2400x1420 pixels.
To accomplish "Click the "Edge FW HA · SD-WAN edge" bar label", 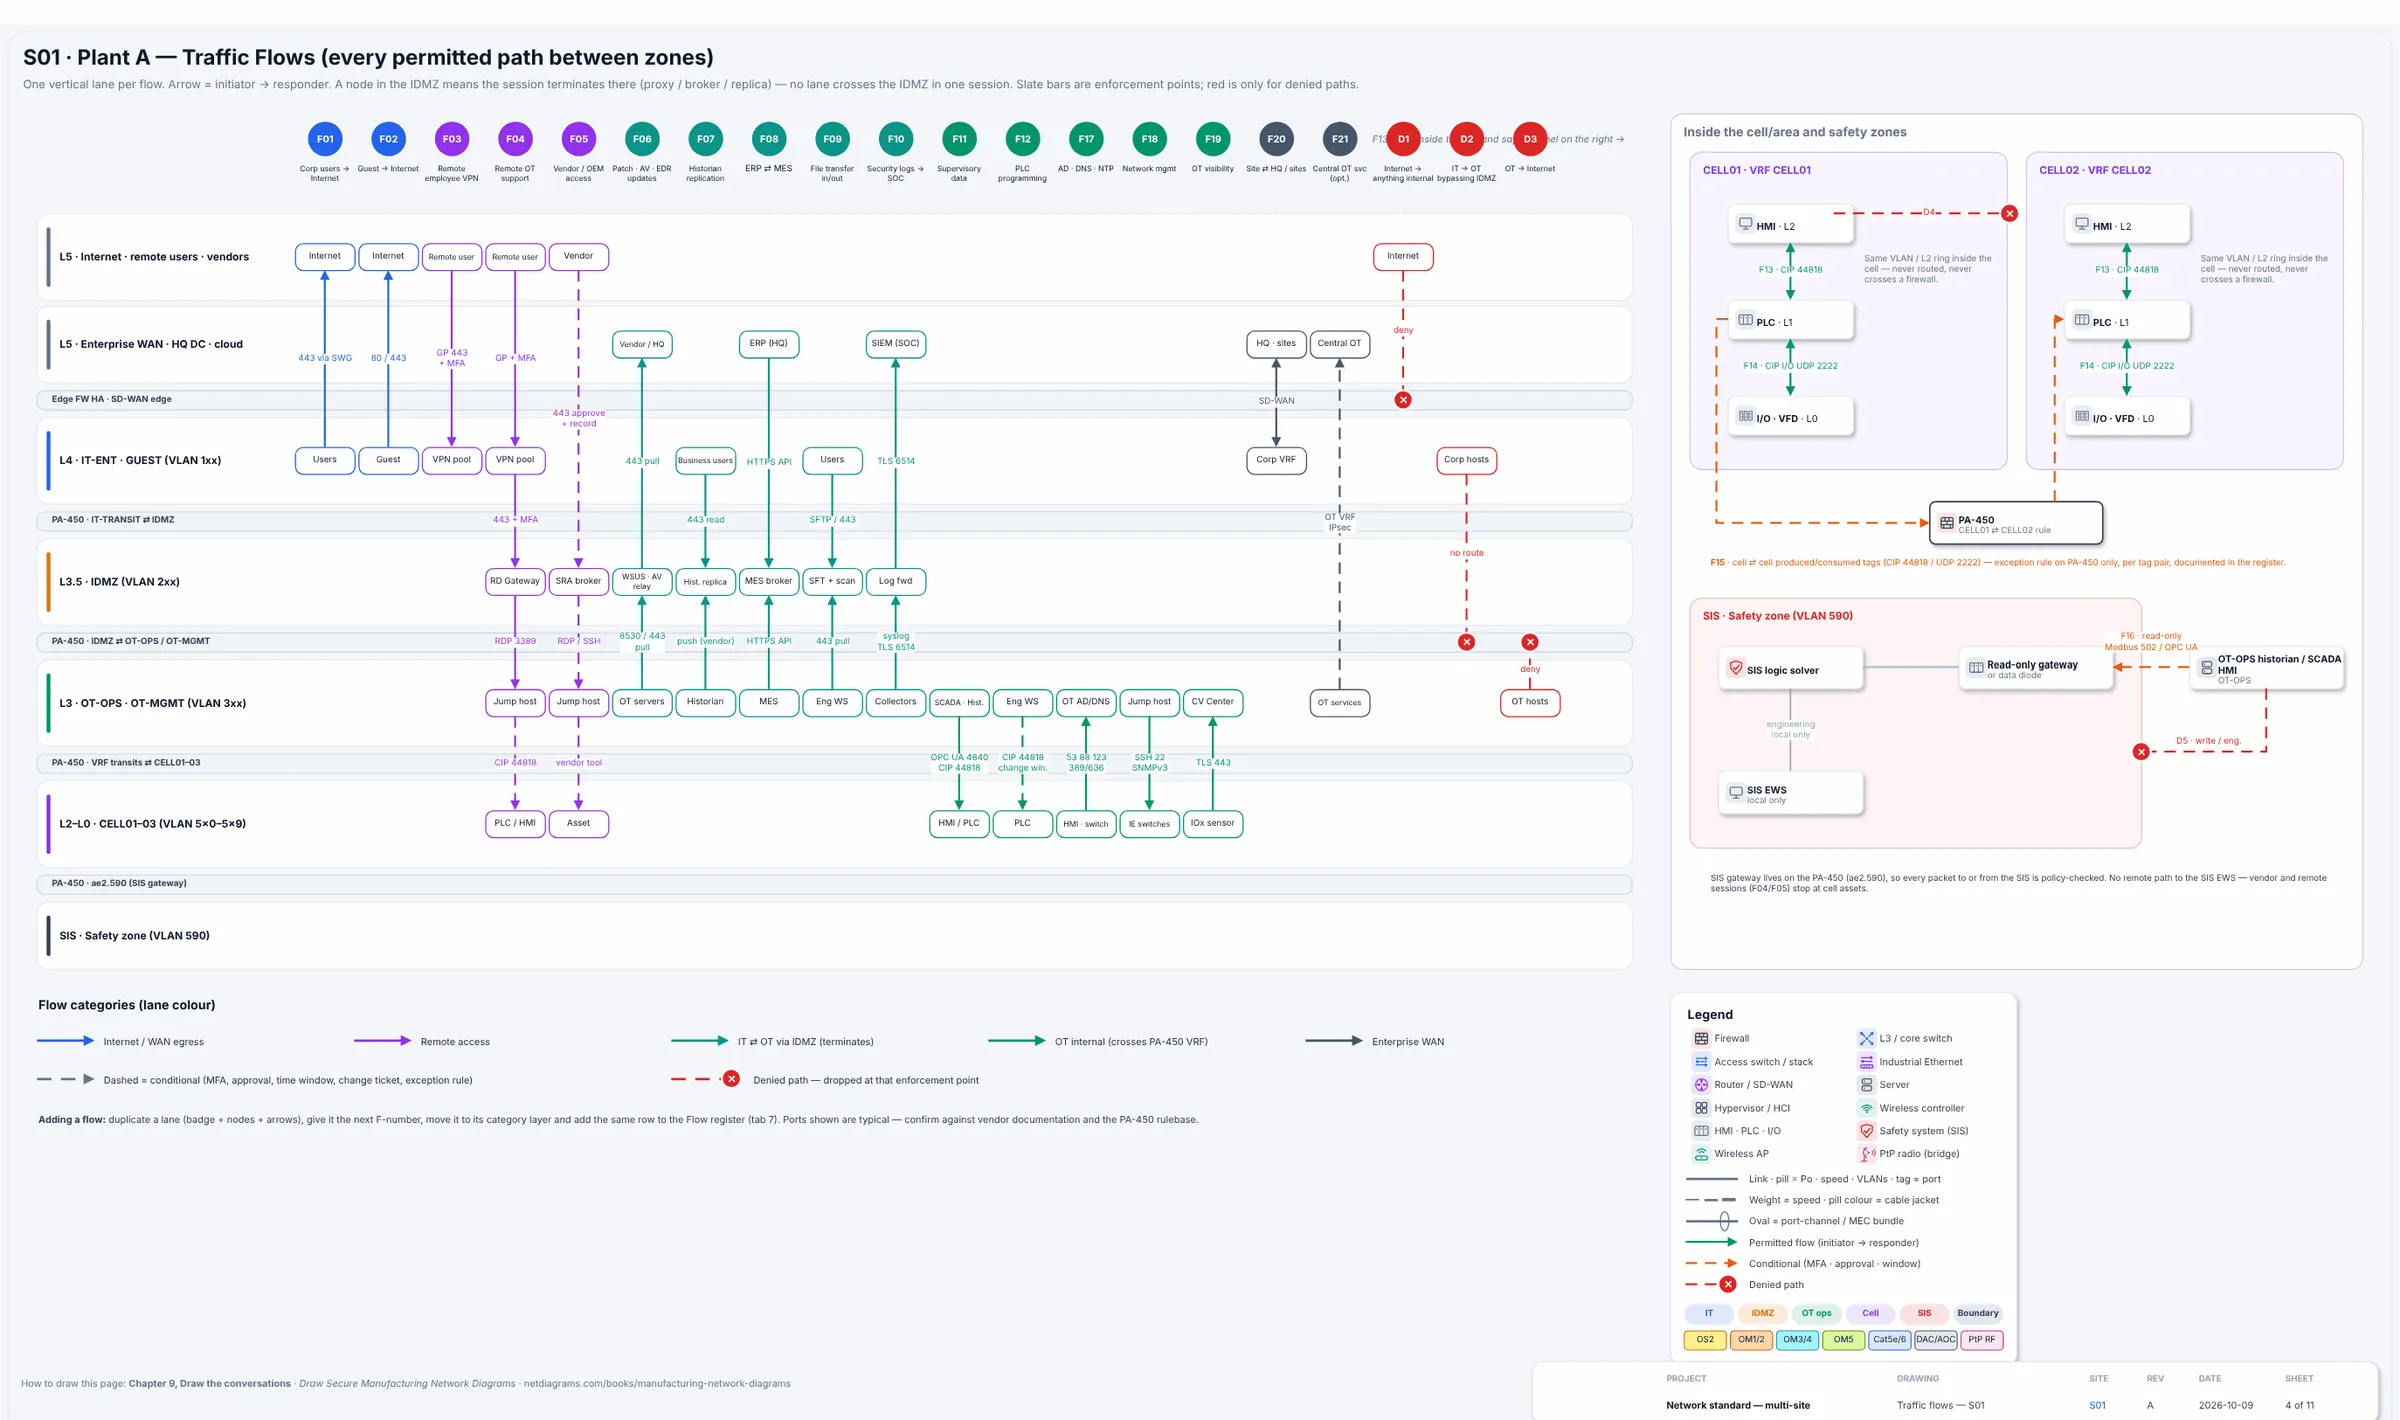I will (112, 400).
